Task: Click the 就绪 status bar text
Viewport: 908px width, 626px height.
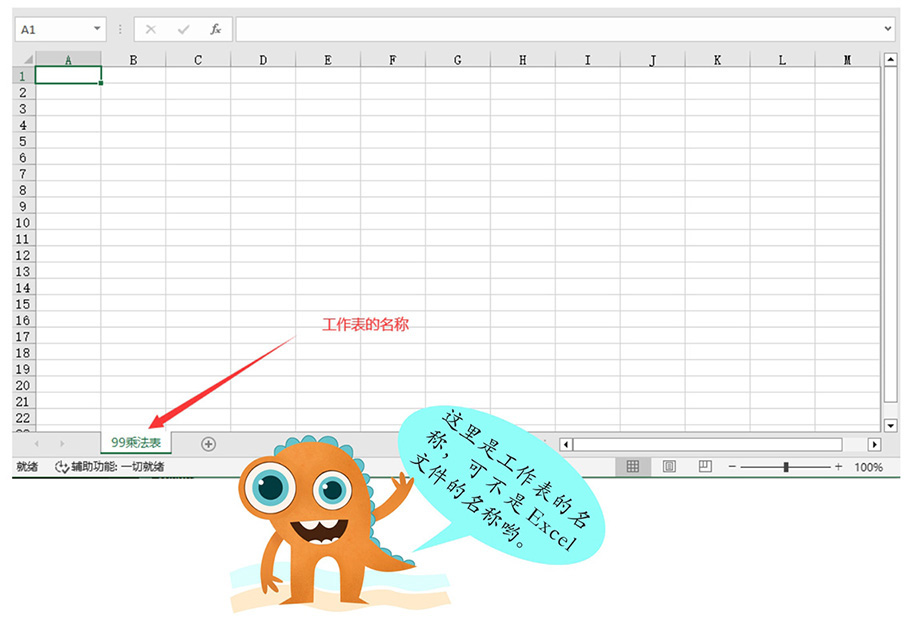Action: [x=27, y=467]
